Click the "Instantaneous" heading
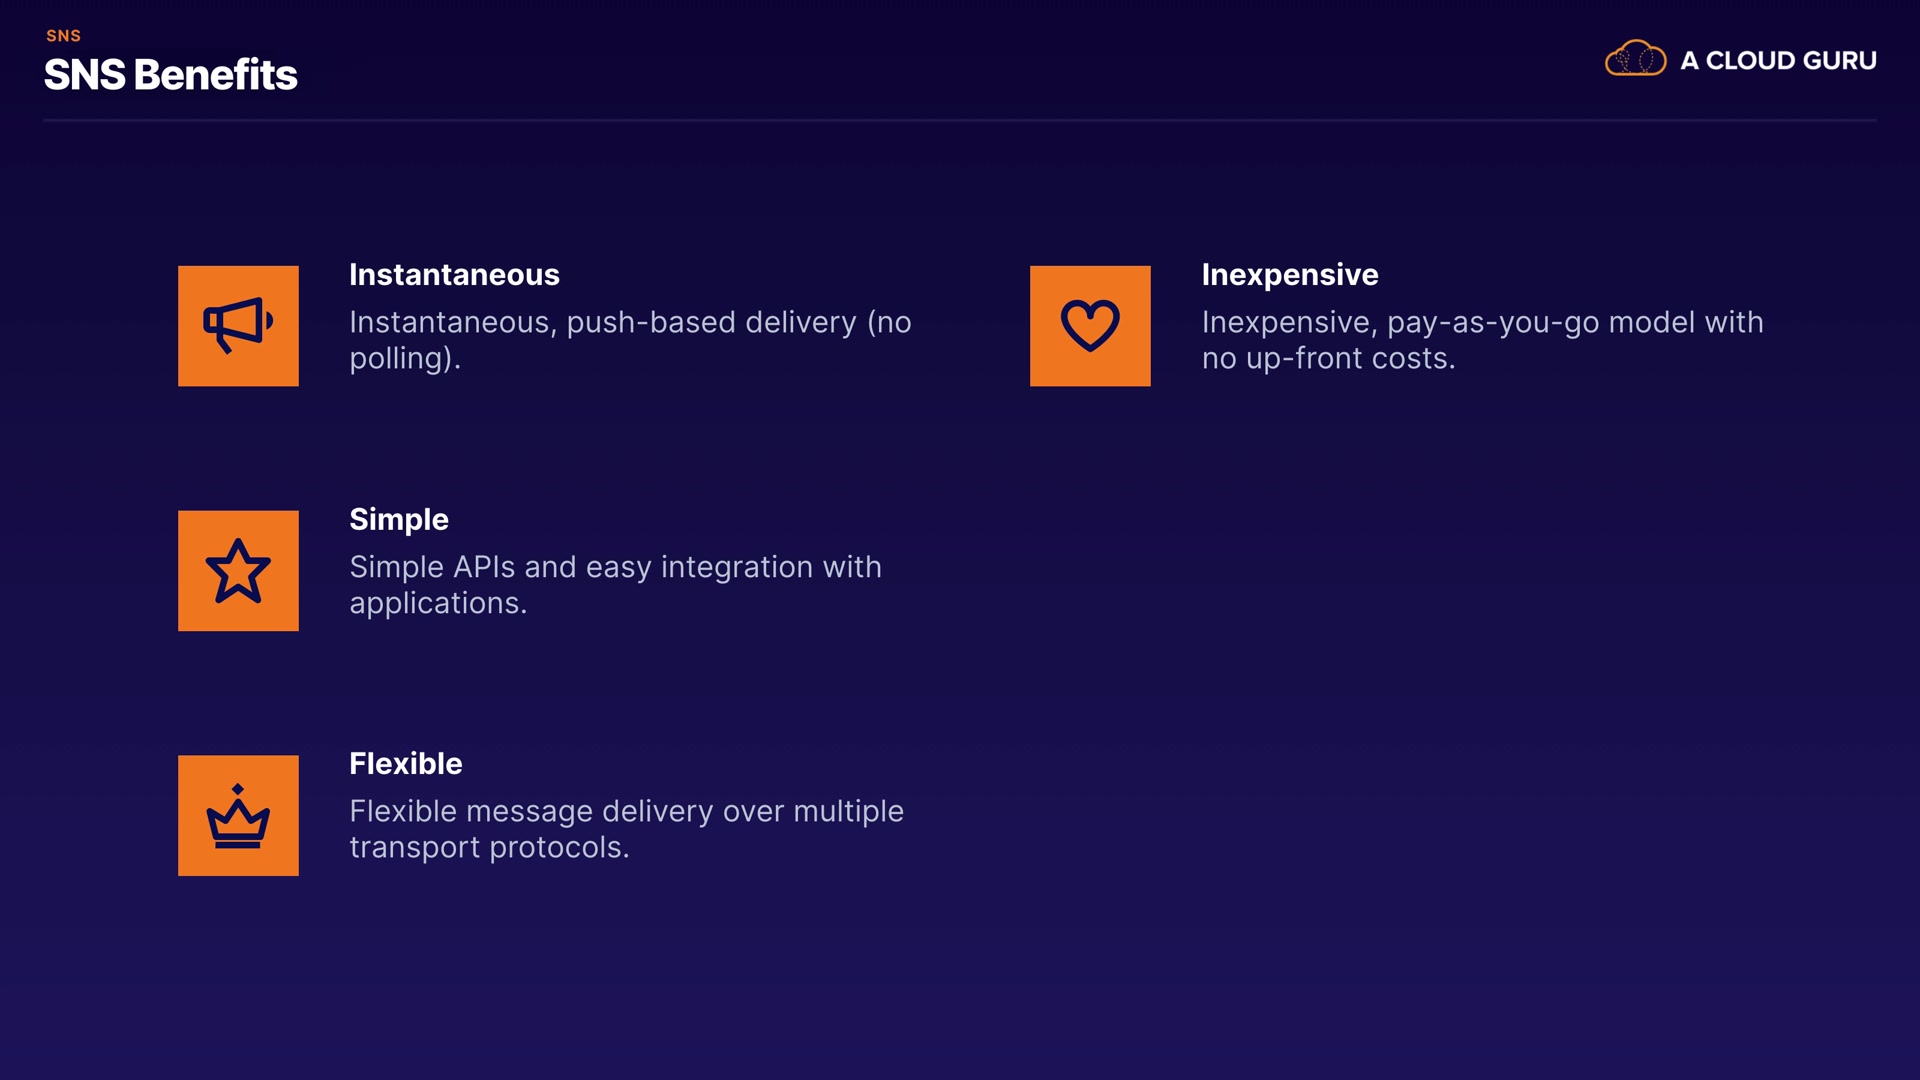The image size is (1920, 1080). click(454, 275)
